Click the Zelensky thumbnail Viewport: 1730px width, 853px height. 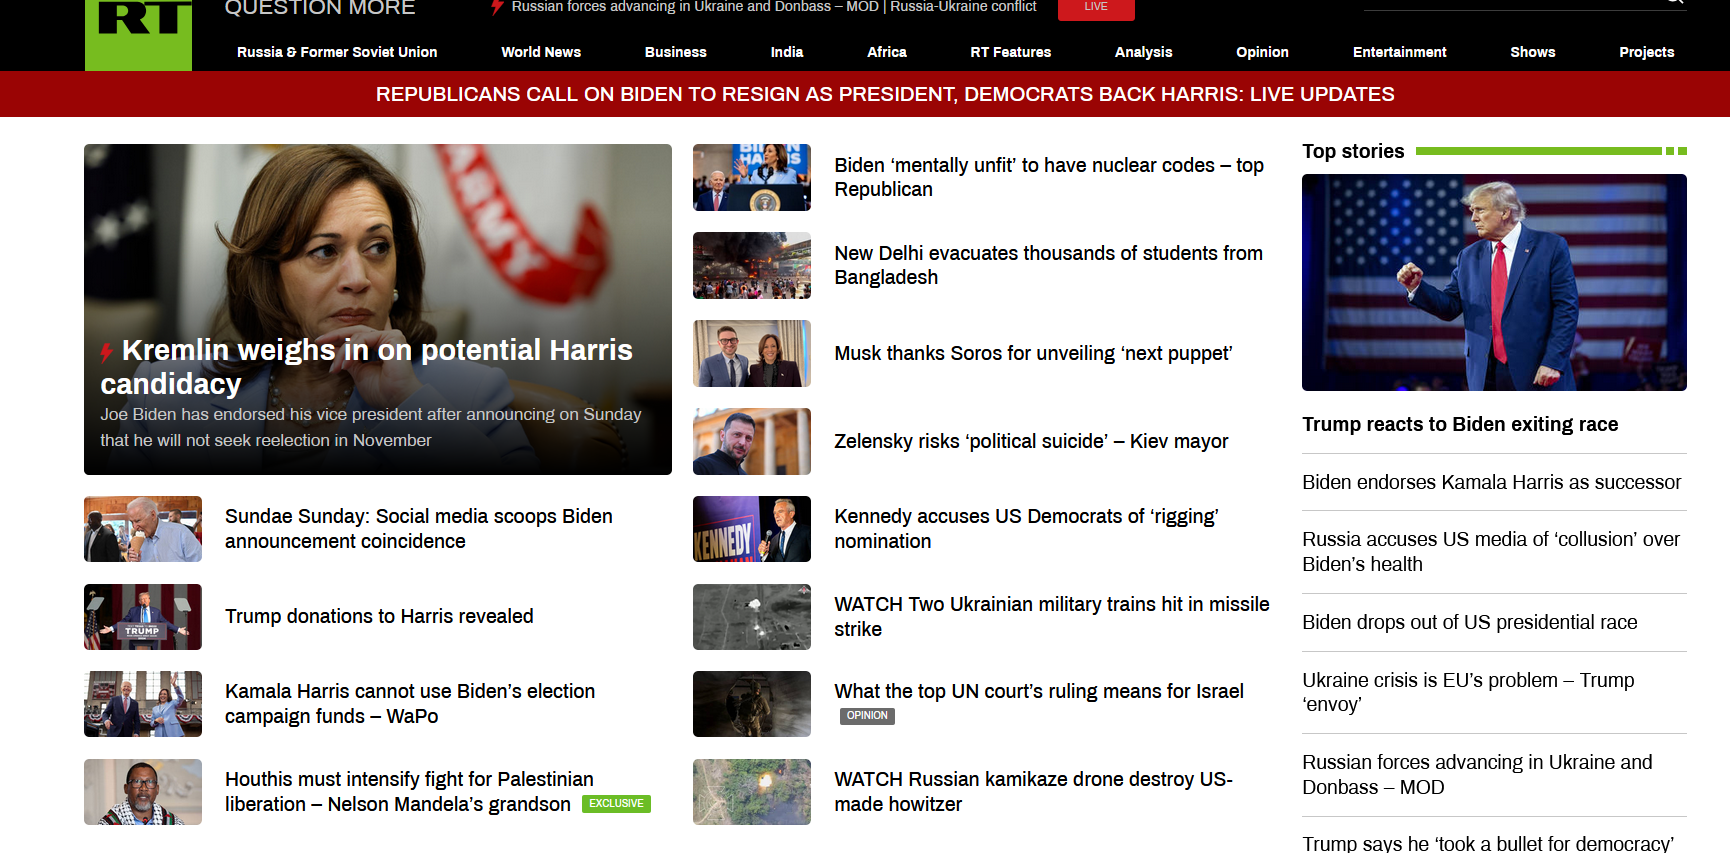(x=752, y=441)
